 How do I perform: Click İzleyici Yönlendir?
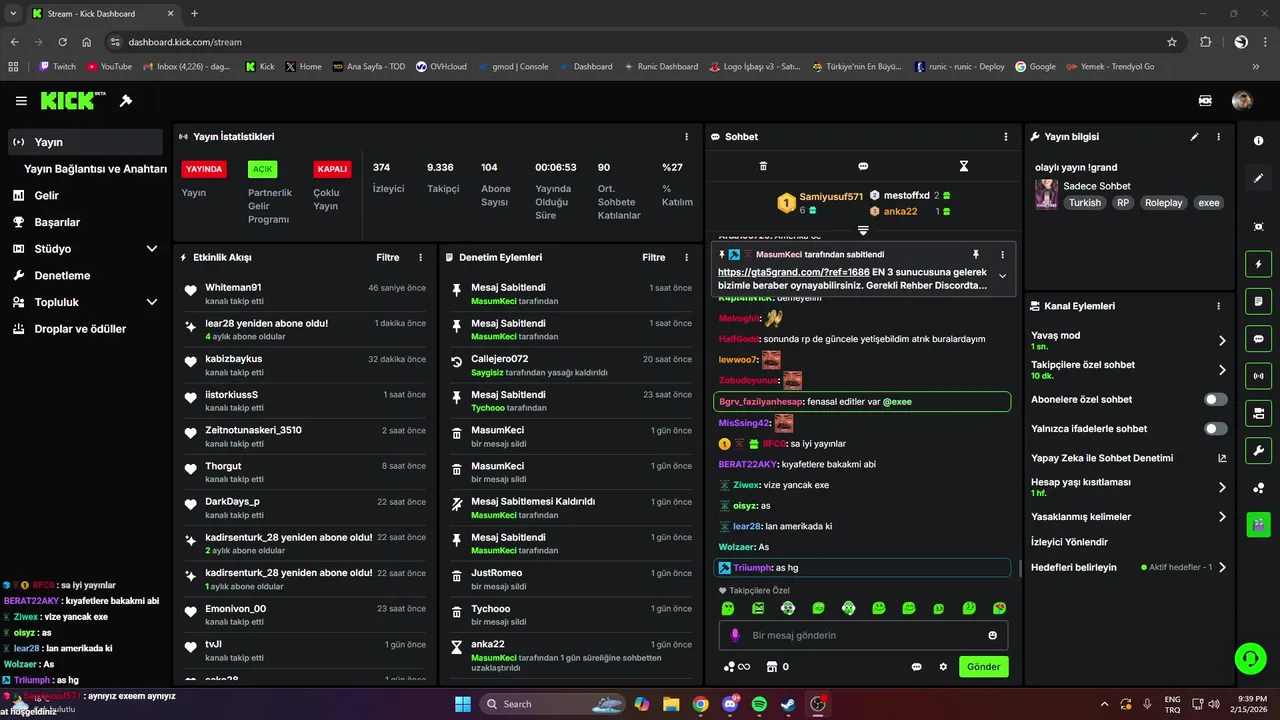point(1069,542)
